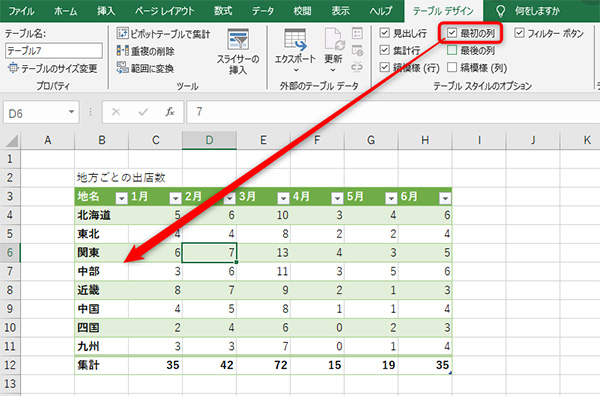Click the テーブル デザイン tab
Viewport: 600px width, 396px height.
443,11
